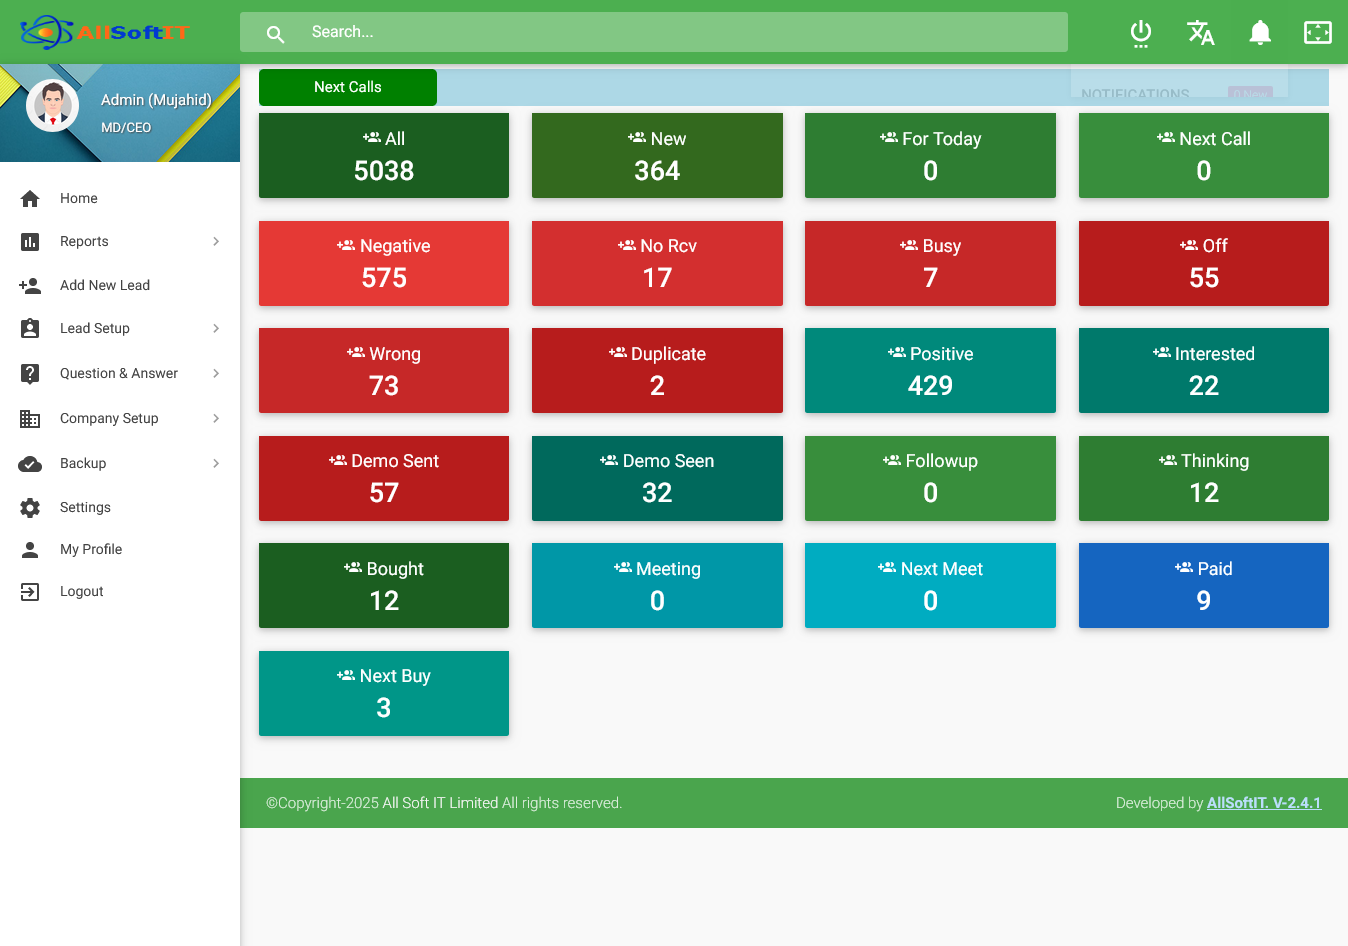
Task: Click the Add New Lead person icon
Action: point(30,286)
